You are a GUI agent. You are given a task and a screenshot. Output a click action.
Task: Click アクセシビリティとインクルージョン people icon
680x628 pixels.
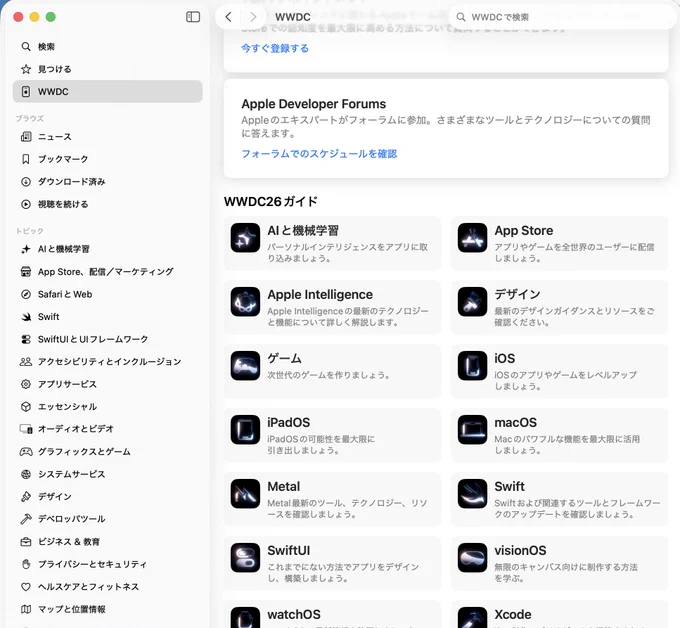tap(26, 362)
